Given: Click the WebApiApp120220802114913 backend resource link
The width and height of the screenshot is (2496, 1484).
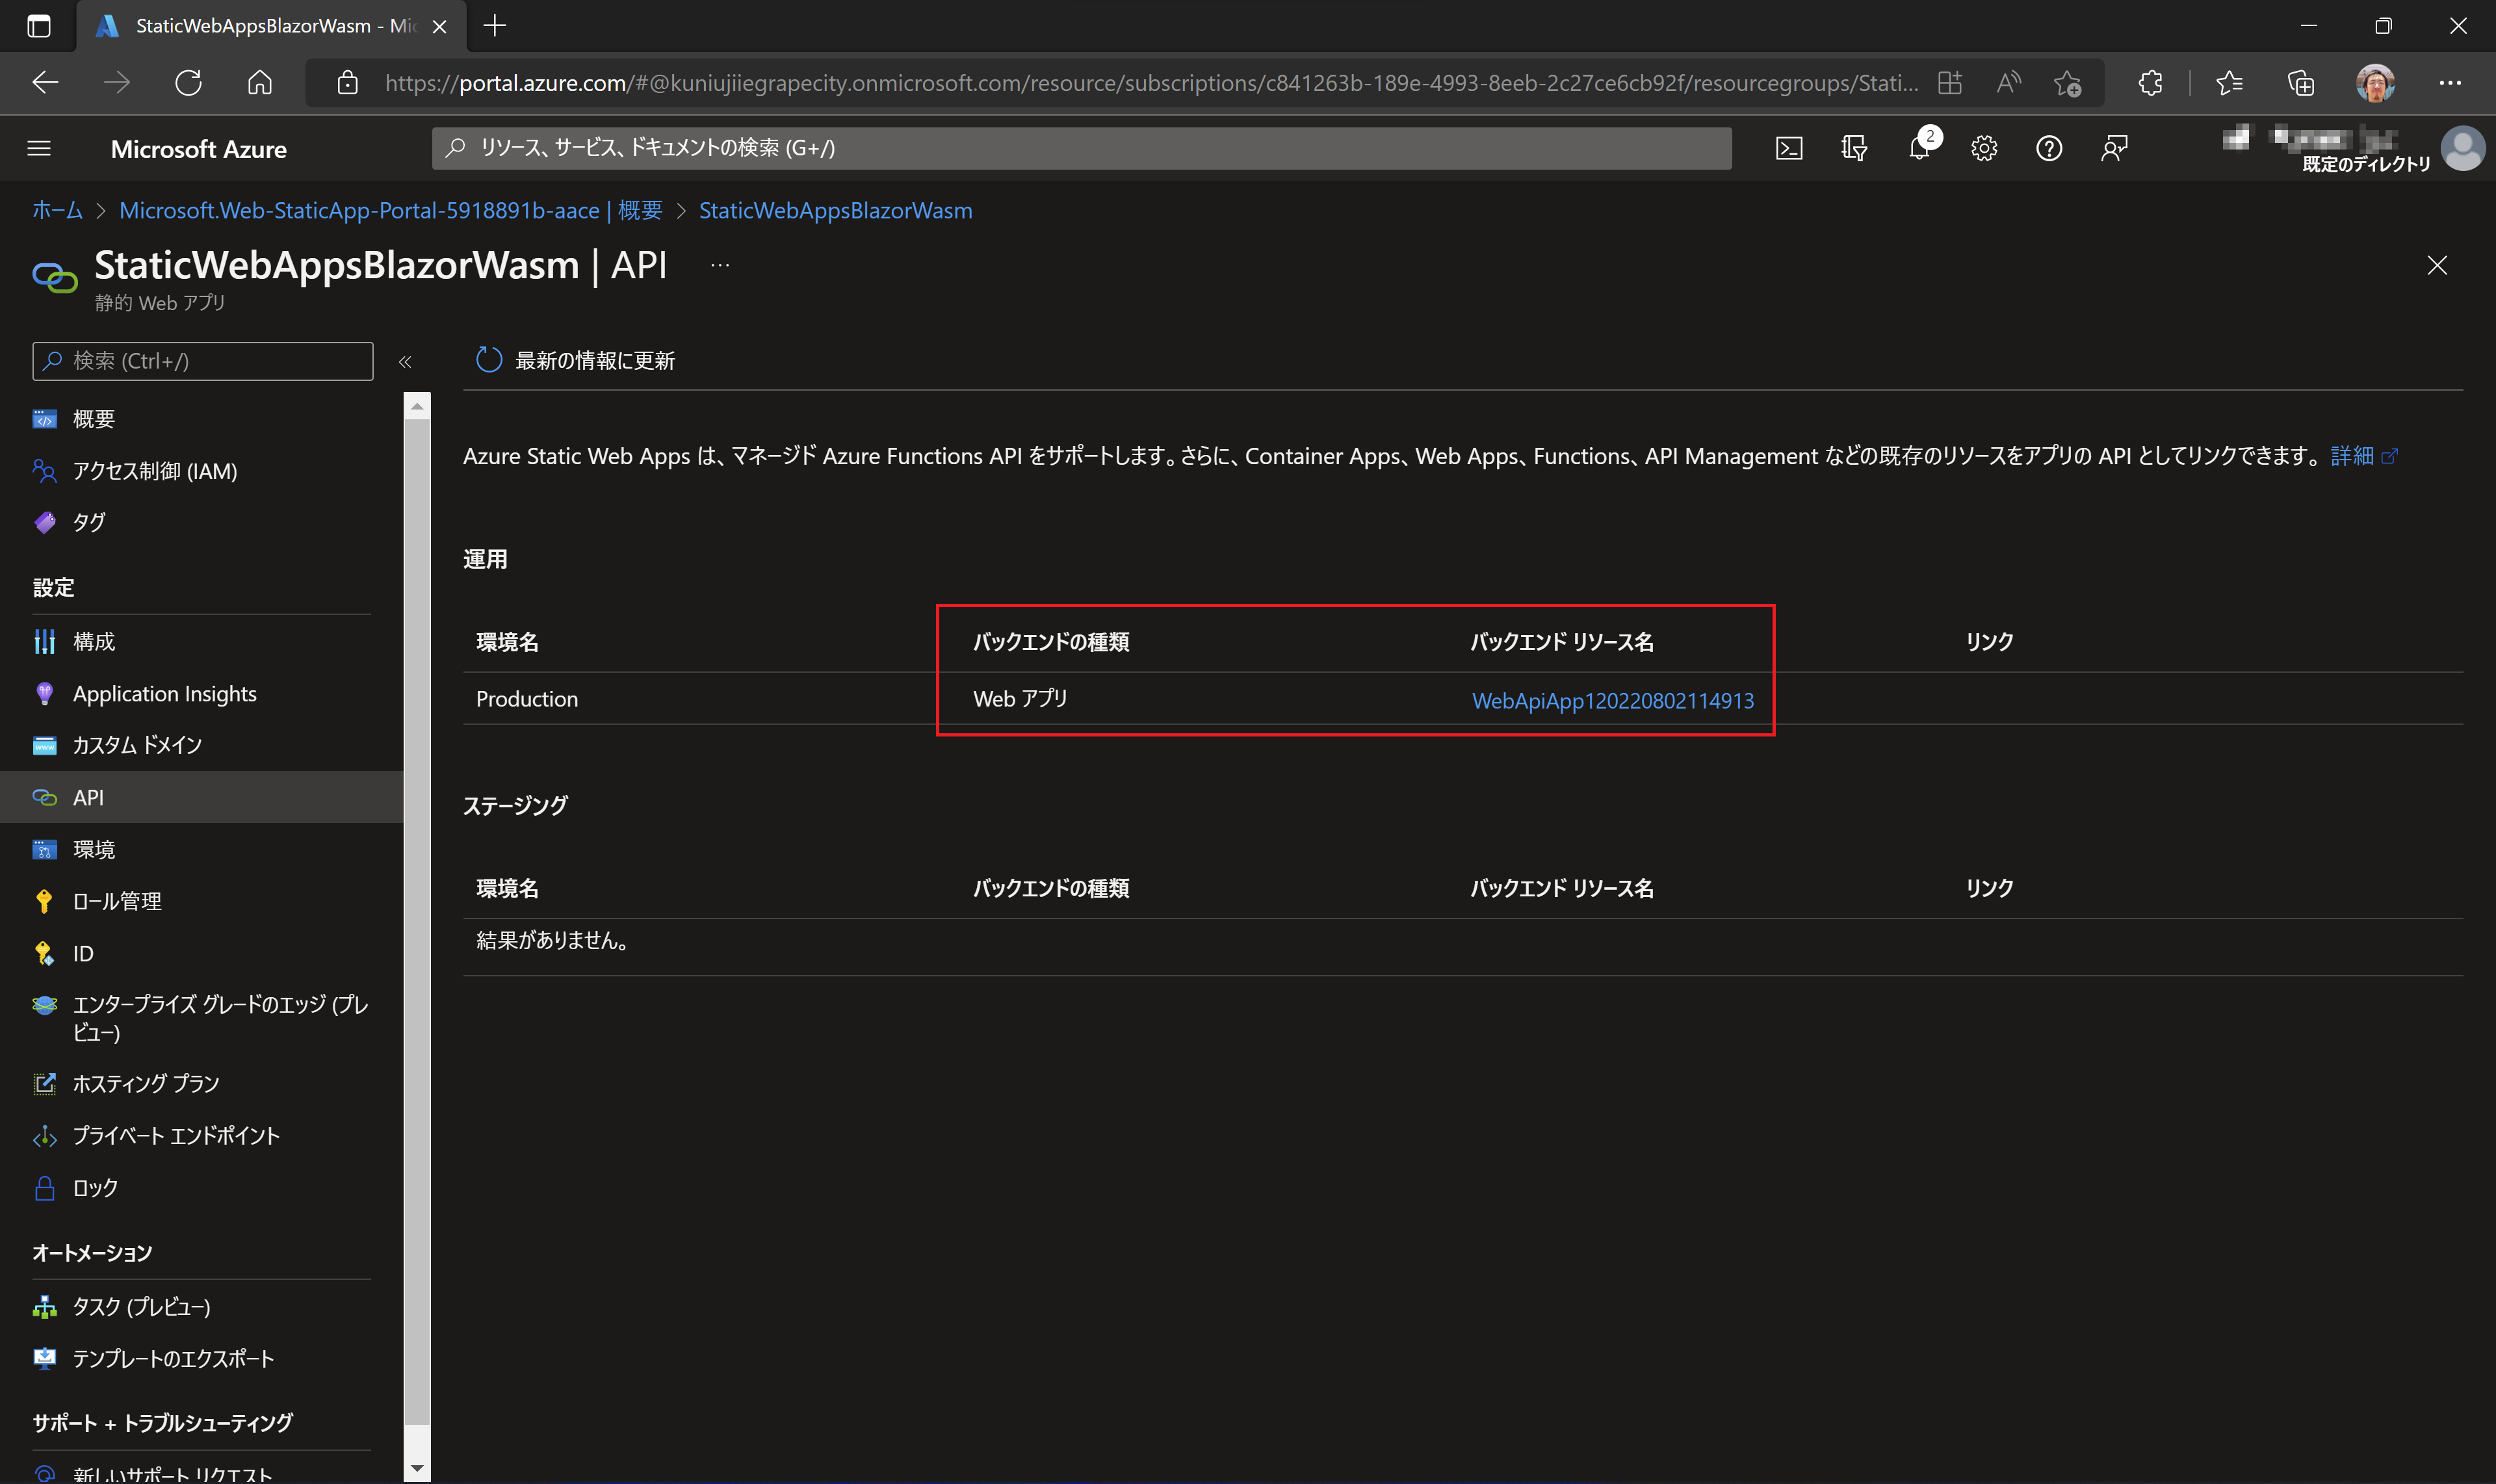Looking at the screenshot, I should (1612, 700).
